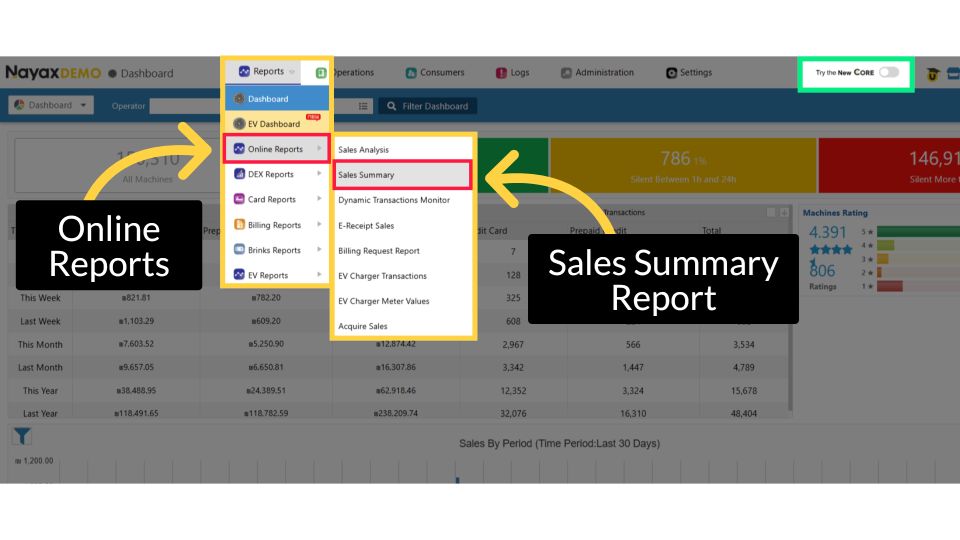Open the Administration menu
The image size is (960, 540).
(x=598, y=72)
